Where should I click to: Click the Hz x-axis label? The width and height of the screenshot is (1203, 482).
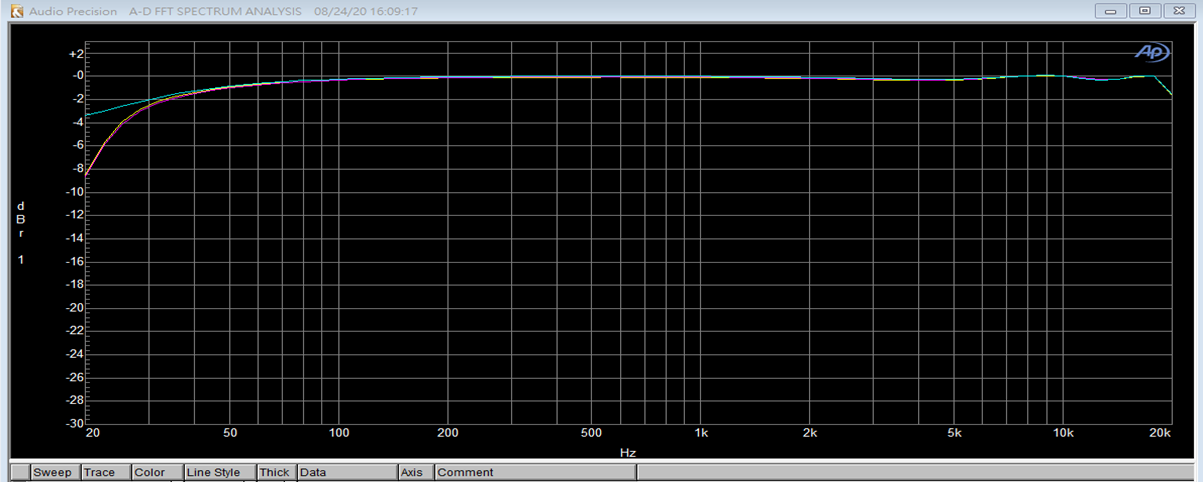(x=627, y=453)
